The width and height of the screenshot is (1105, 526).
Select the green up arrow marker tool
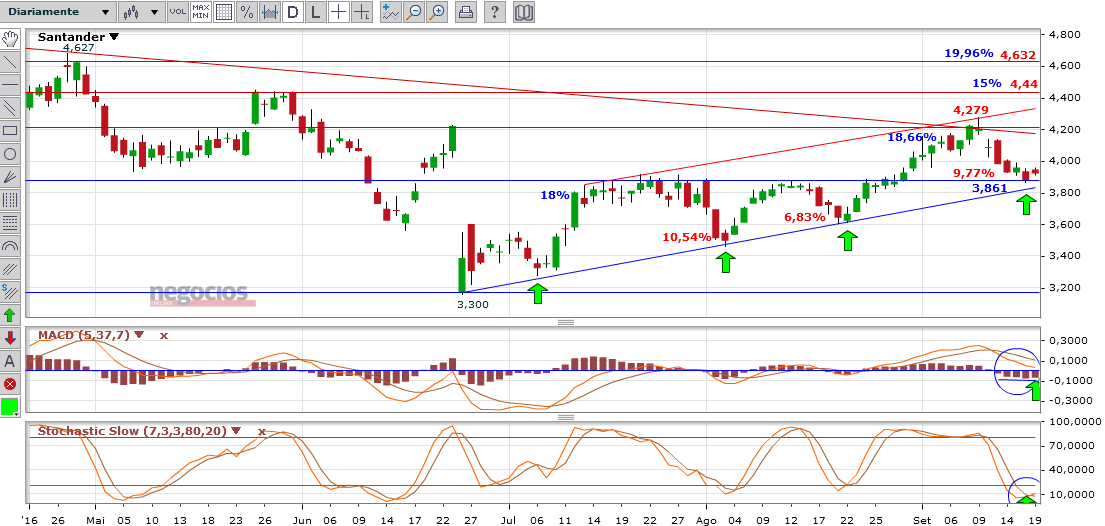coord(10,314)
